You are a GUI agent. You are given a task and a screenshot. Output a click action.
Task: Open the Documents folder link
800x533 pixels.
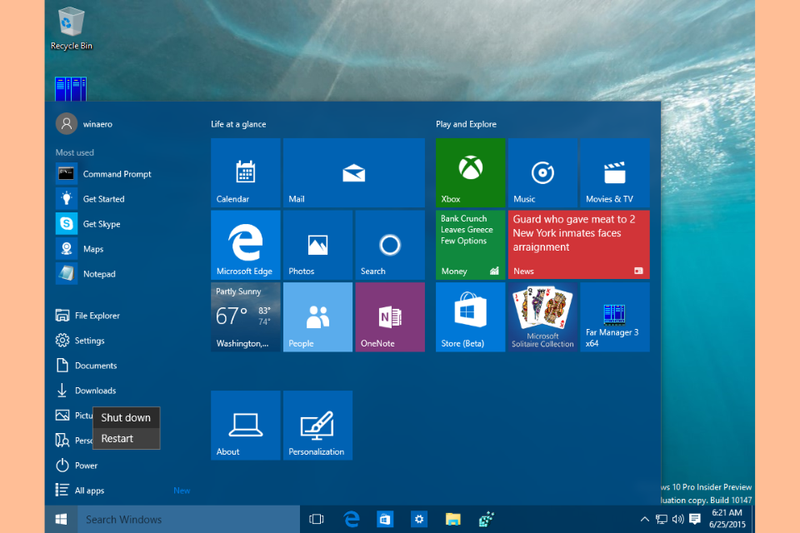[86, 366]
